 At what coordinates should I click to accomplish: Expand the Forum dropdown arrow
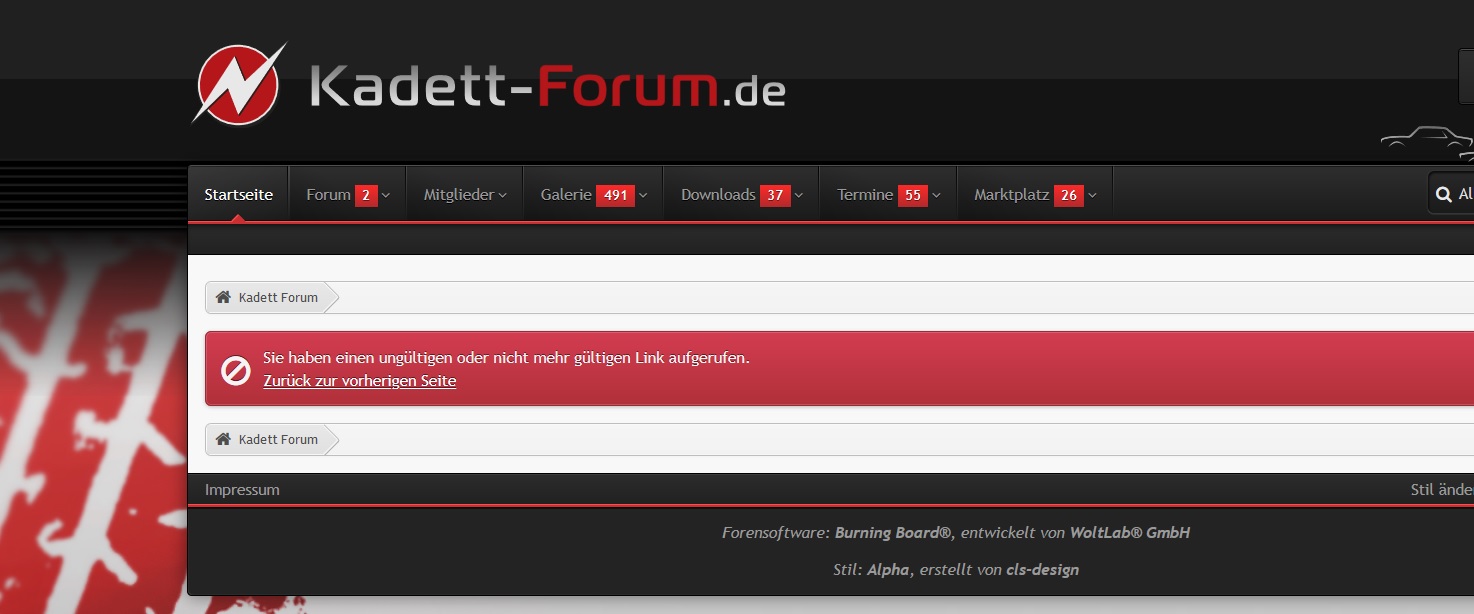click(386, 196)
